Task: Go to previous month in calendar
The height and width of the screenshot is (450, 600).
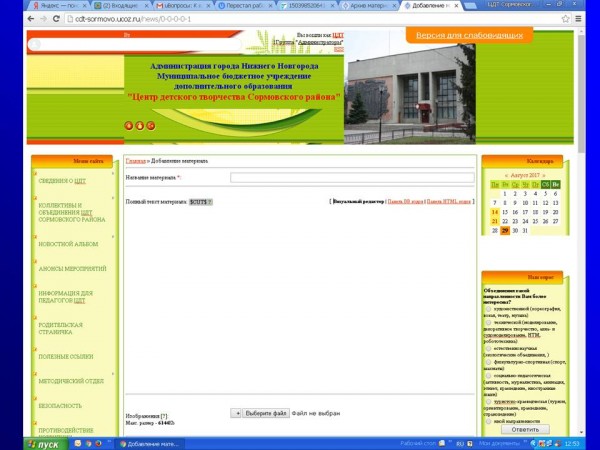Action: coord(506,175)
